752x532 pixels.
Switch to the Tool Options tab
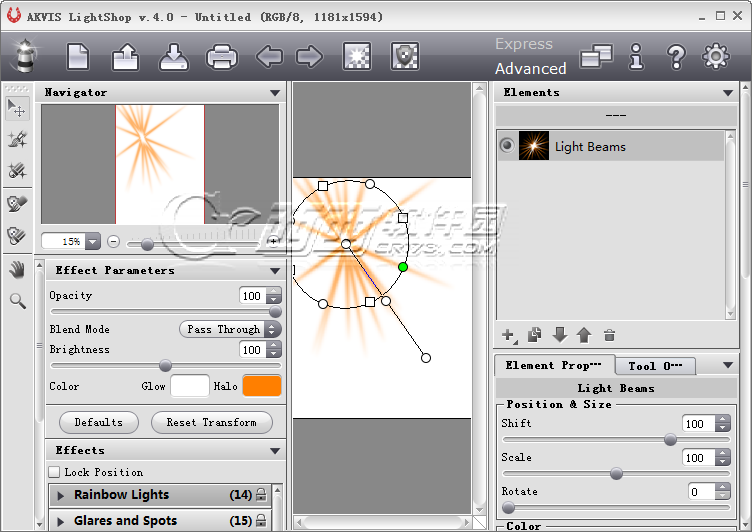coord(655,366)
